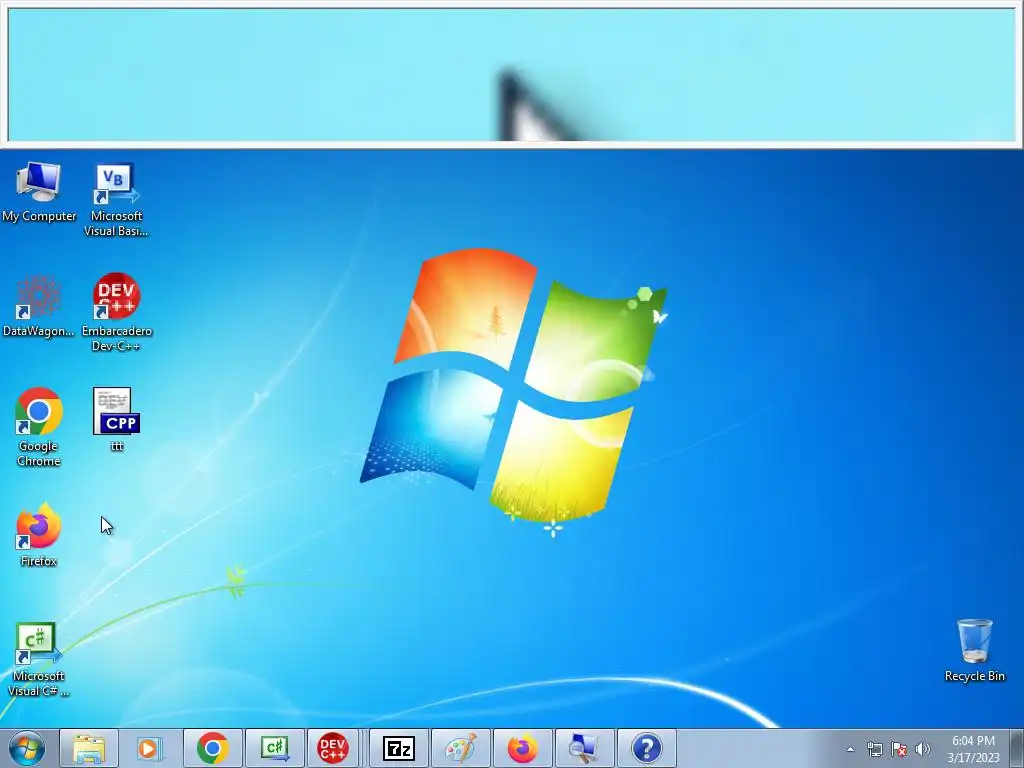This screenshot has height=768, width=1024.
Task: Open the Windows Start menu
Action: click(x=27, y=748)
